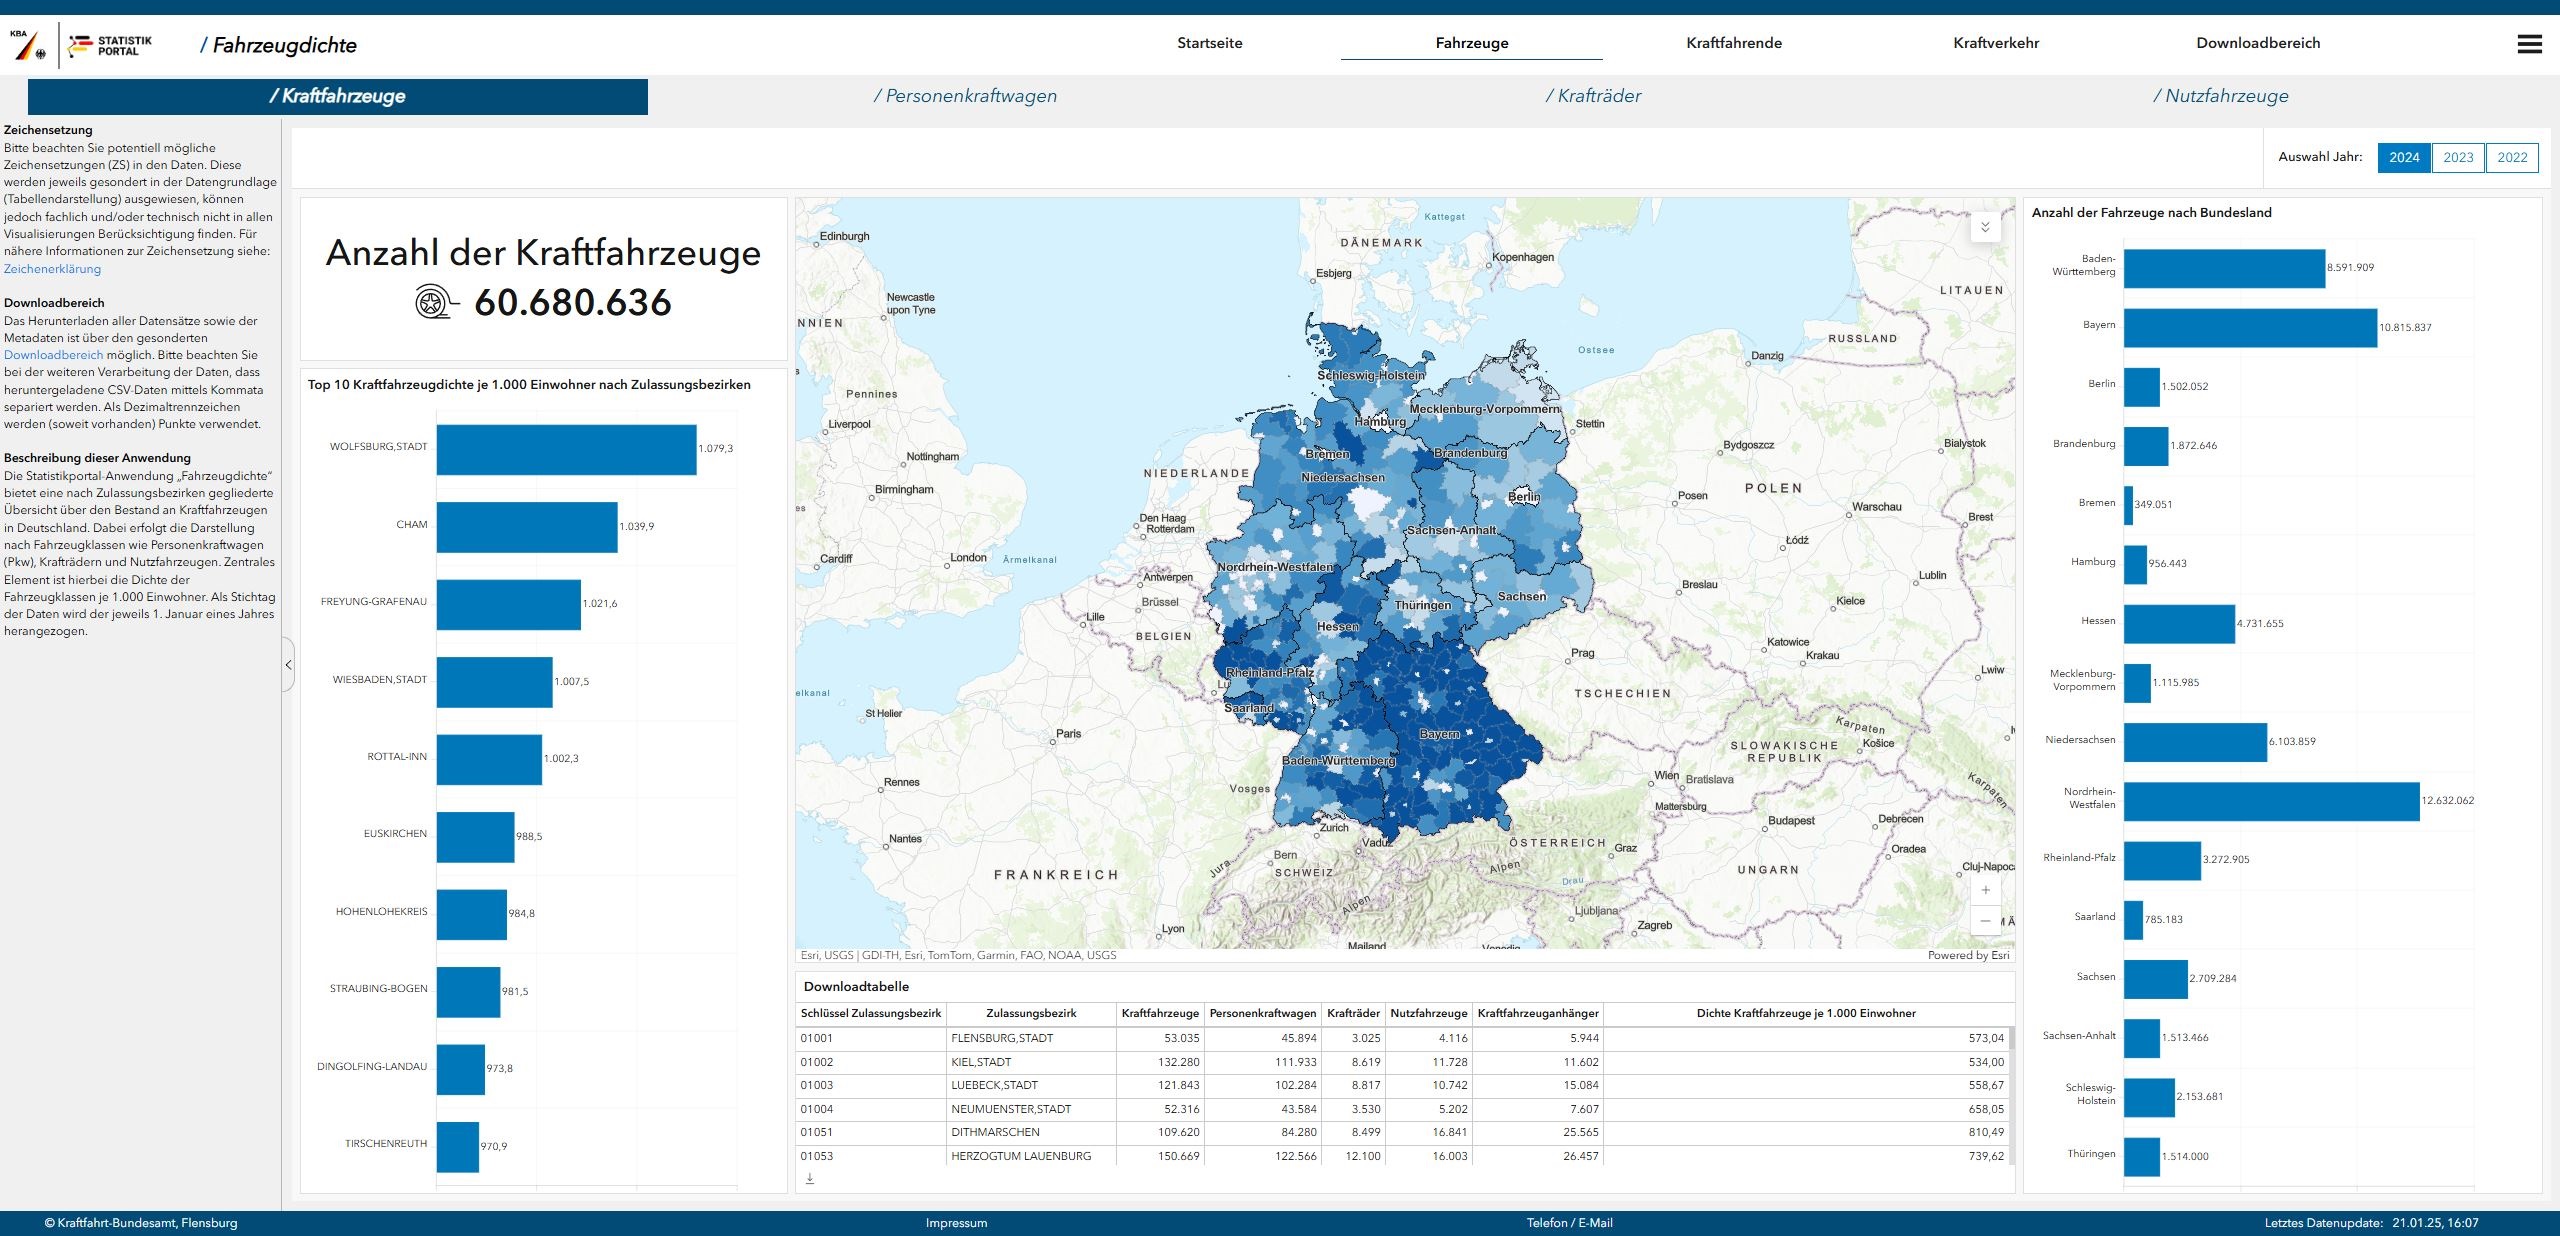Viewport: 2560px width, 1236px height.
Task: Download the table via download icon
Action: (810, 1179)
